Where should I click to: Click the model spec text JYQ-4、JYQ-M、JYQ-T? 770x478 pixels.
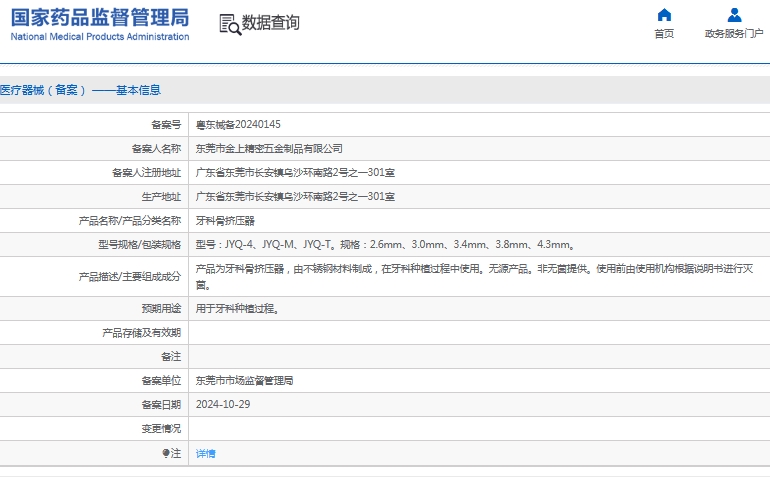tap(278, 245)
